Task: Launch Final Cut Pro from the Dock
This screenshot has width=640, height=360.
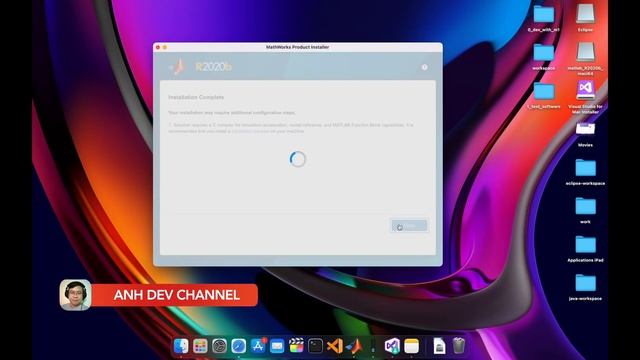Action: pyautogui.click(x=296, y=346)
